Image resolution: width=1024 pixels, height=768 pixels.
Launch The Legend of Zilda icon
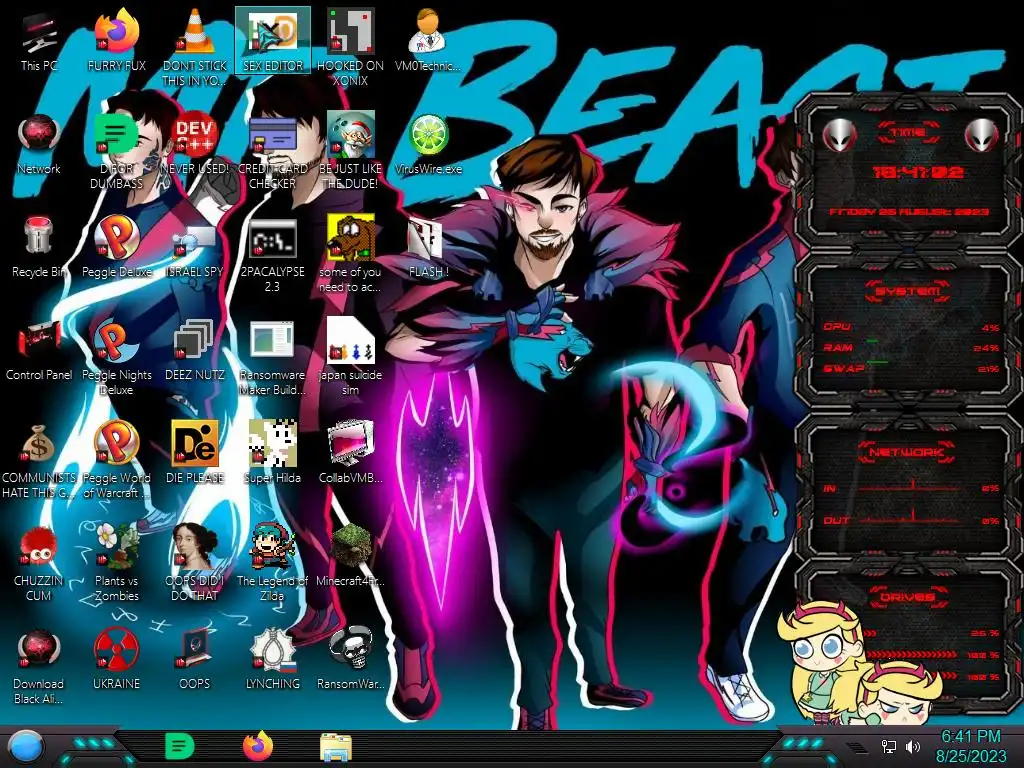(x=272, y=563)
